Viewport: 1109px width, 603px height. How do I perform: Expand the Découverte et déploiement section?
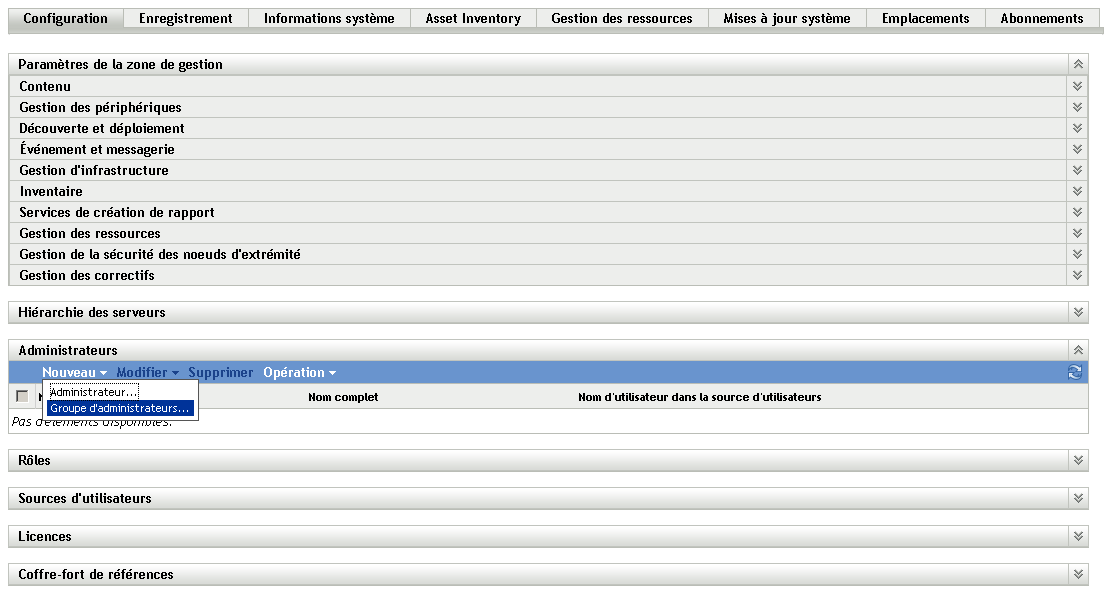(1077, 128)
